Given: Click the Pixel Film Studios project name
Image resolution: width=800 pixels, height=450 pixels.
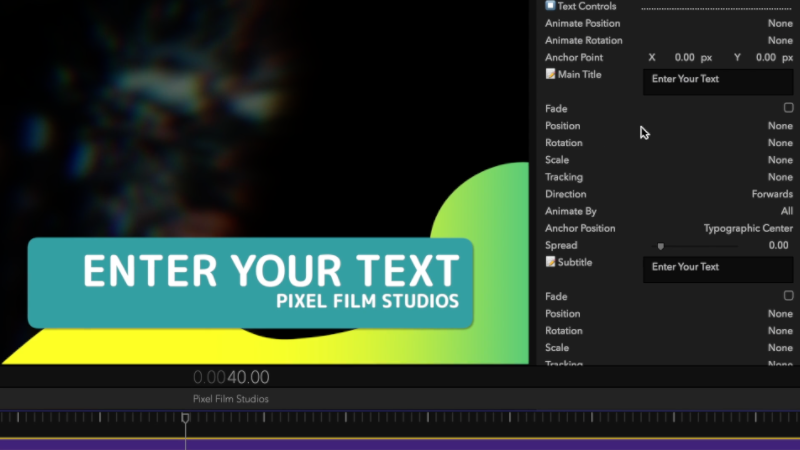Looking at the screenshot, I should tap(231, 399).
